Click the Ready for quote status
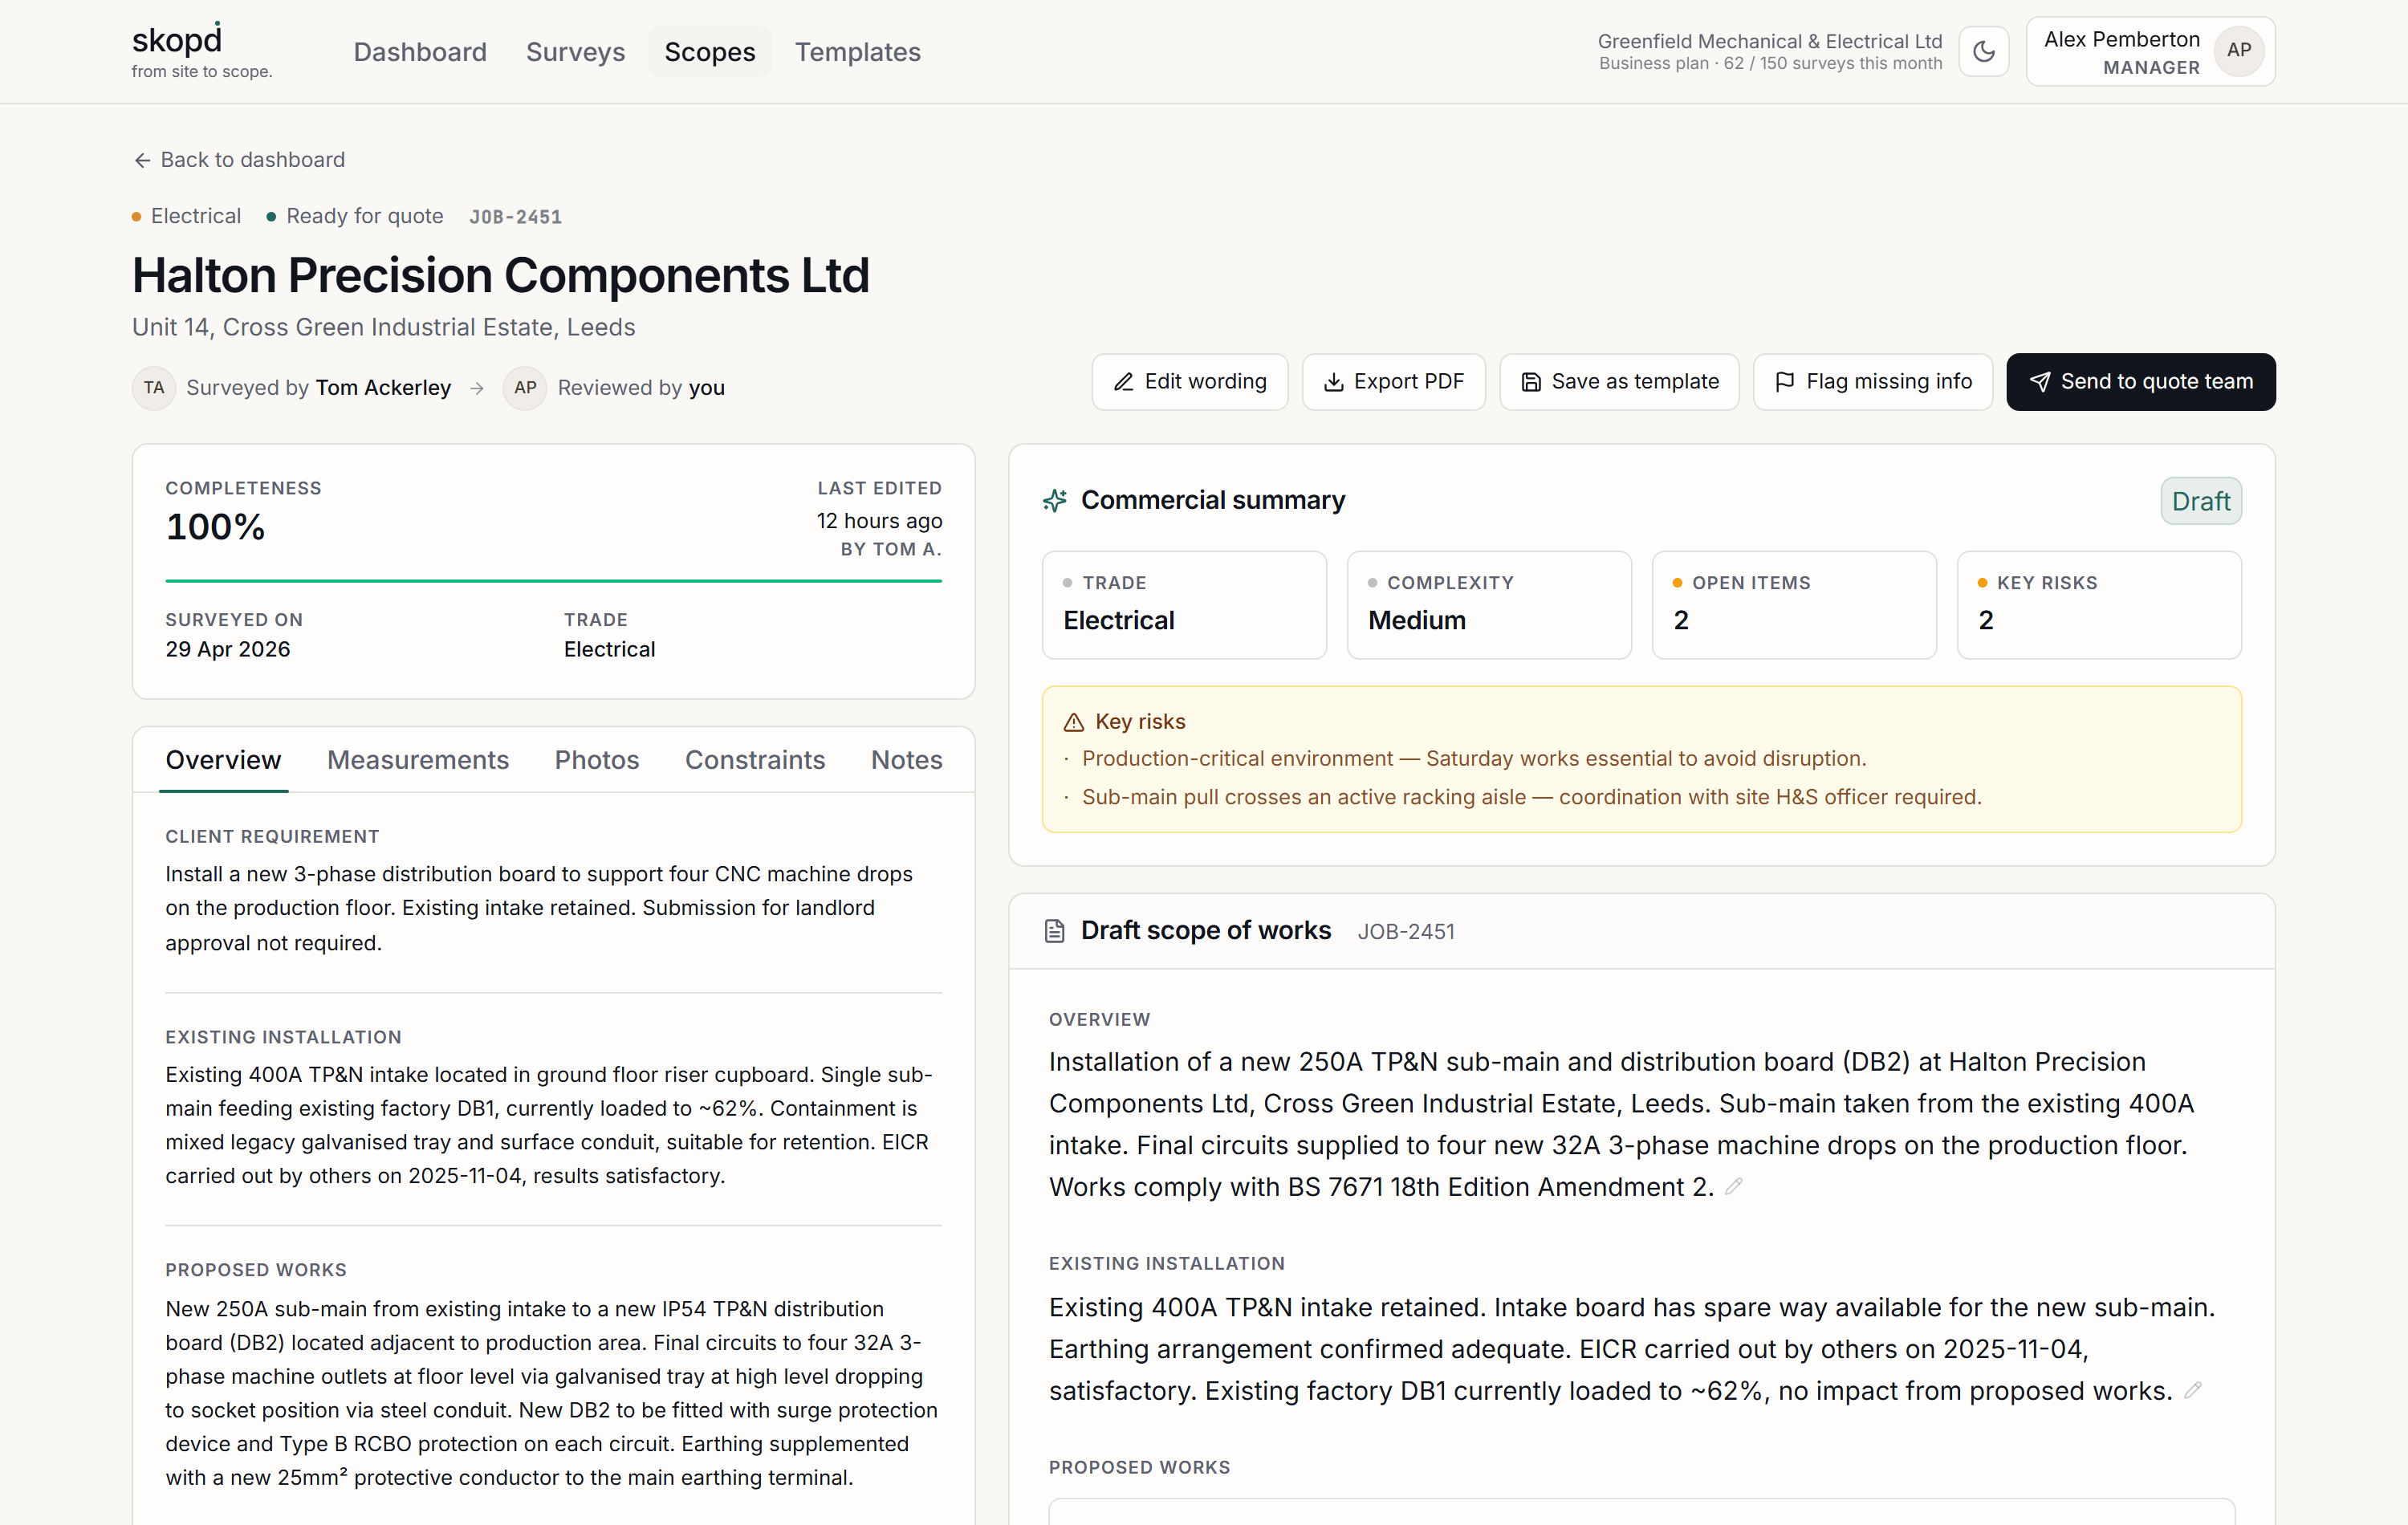The width and height of the screenshot is (2408, 1525). (355, 216)
